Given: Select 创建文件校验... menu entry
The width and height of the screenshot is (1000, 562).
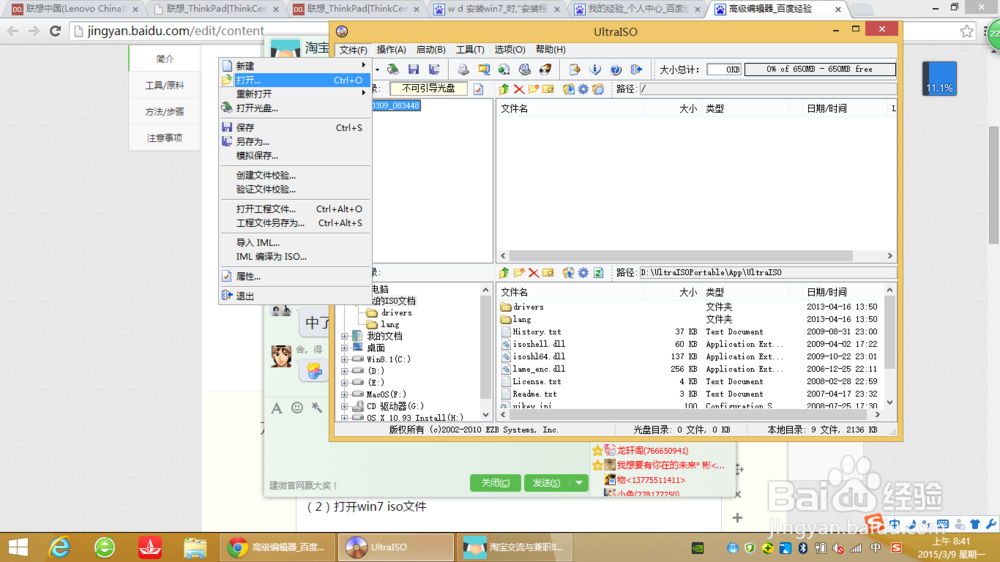Looking at the screenshot, I should 295,175.
